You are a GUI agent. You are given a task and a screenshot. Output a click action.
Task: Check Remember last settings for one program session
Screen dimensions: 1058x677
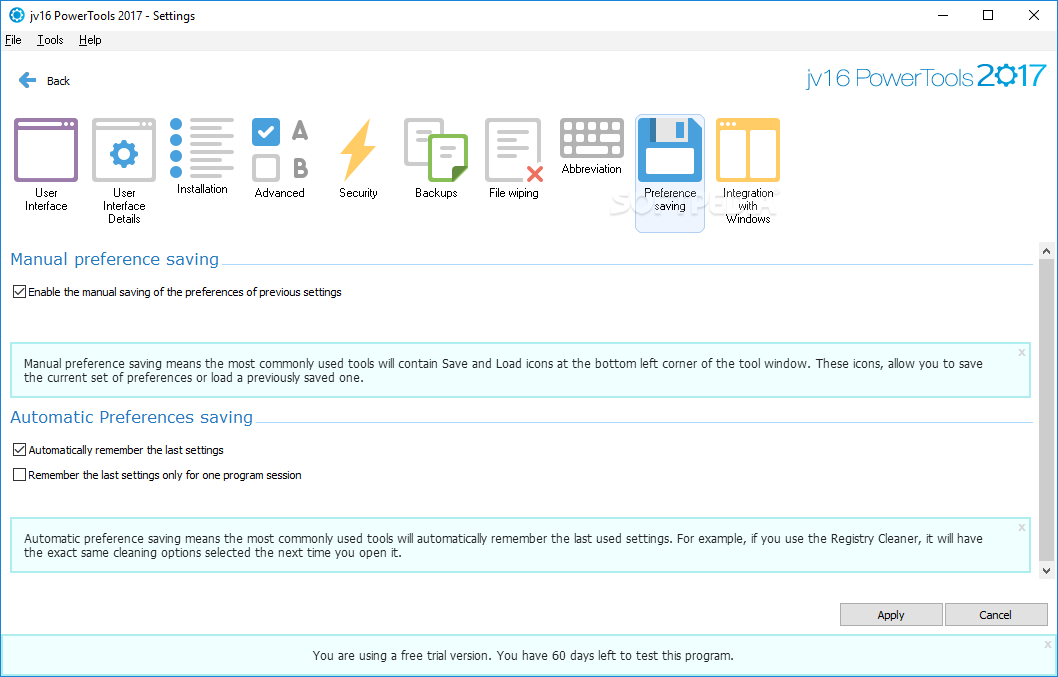point(20,475)
